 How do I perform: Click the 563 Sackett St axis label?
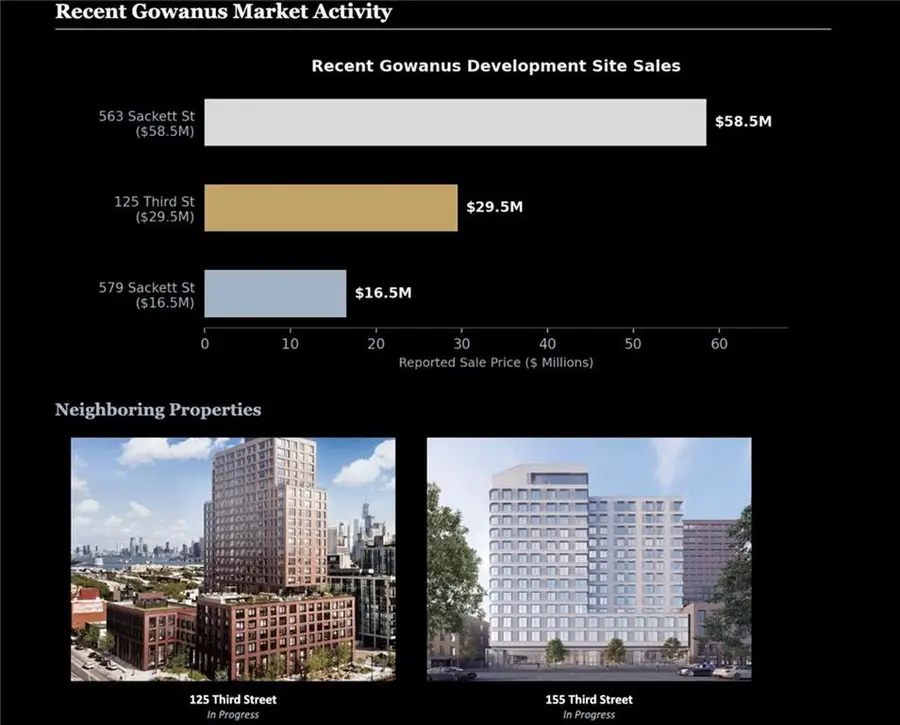click(147, 123)
